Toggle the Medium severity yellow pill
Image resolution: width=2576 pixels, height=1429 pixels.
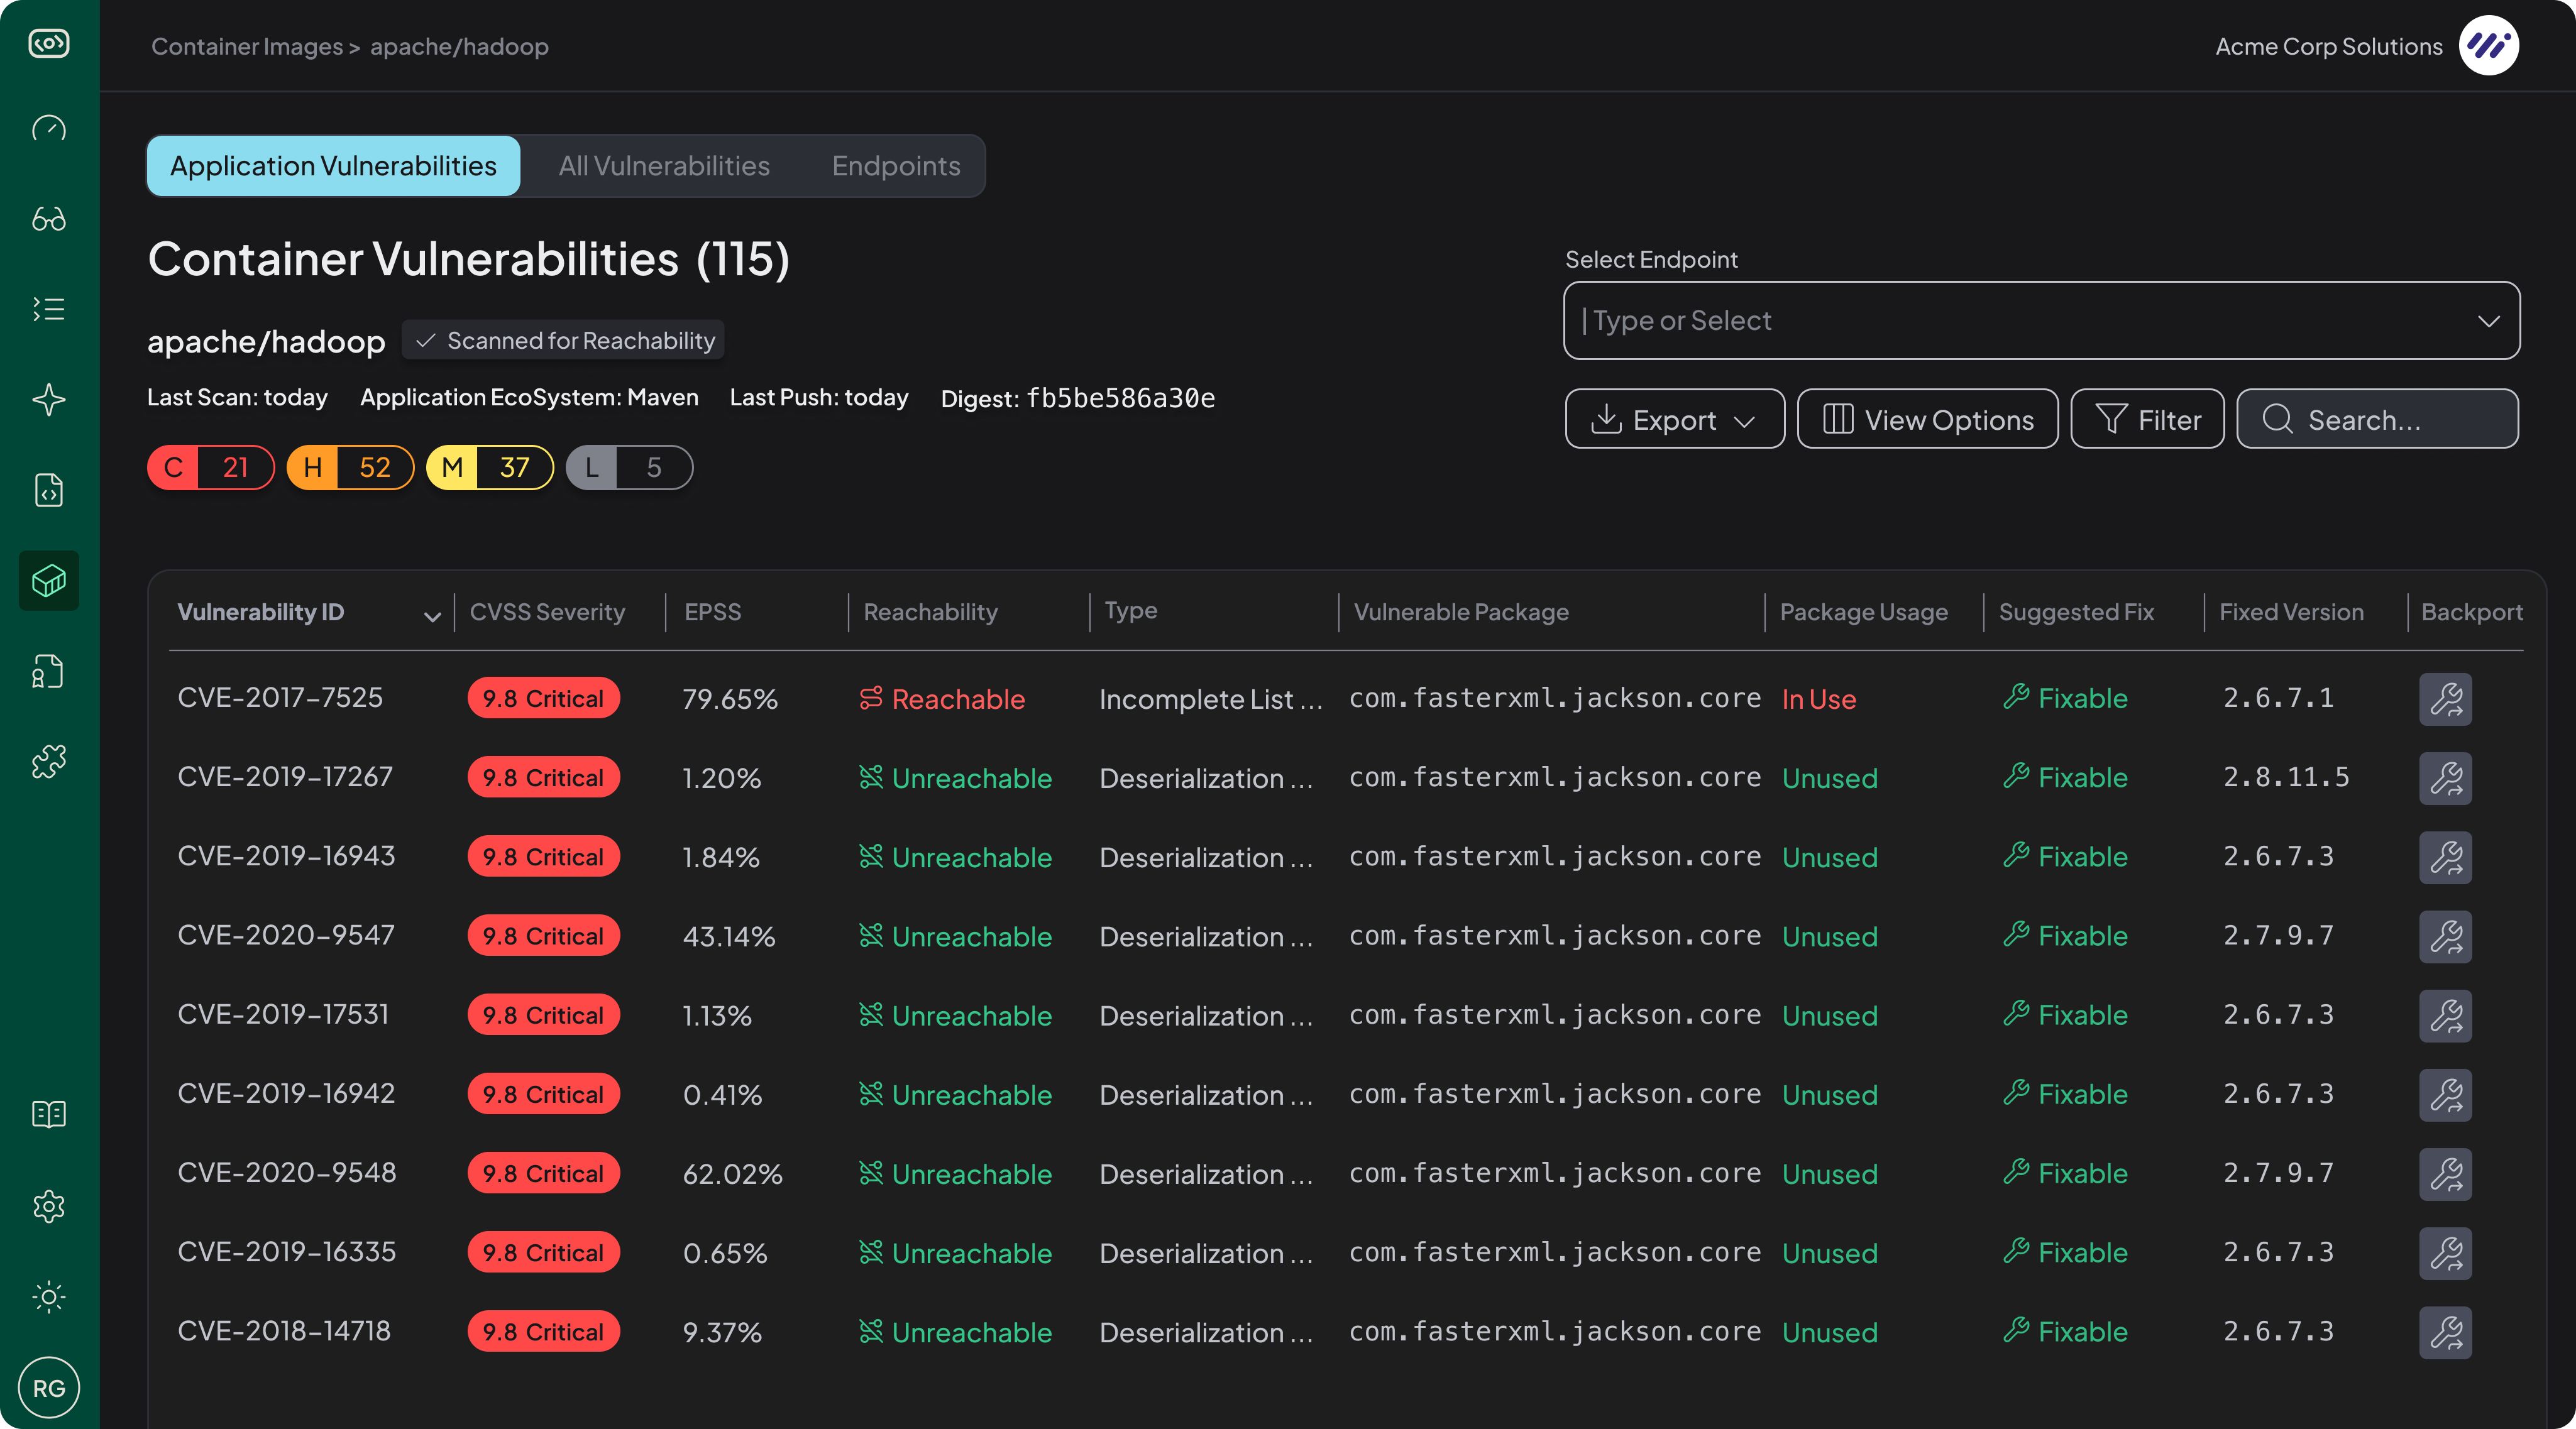click(x=490, y=467)
